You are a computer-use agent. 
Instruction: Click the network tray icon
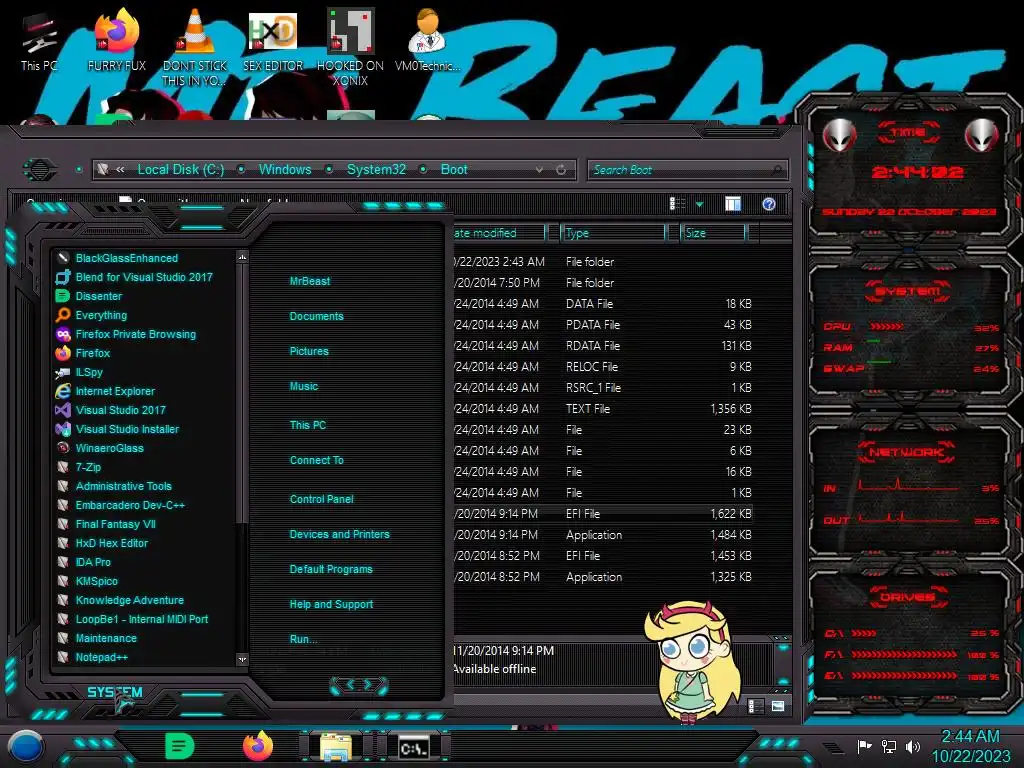click(x=889, y=746)
